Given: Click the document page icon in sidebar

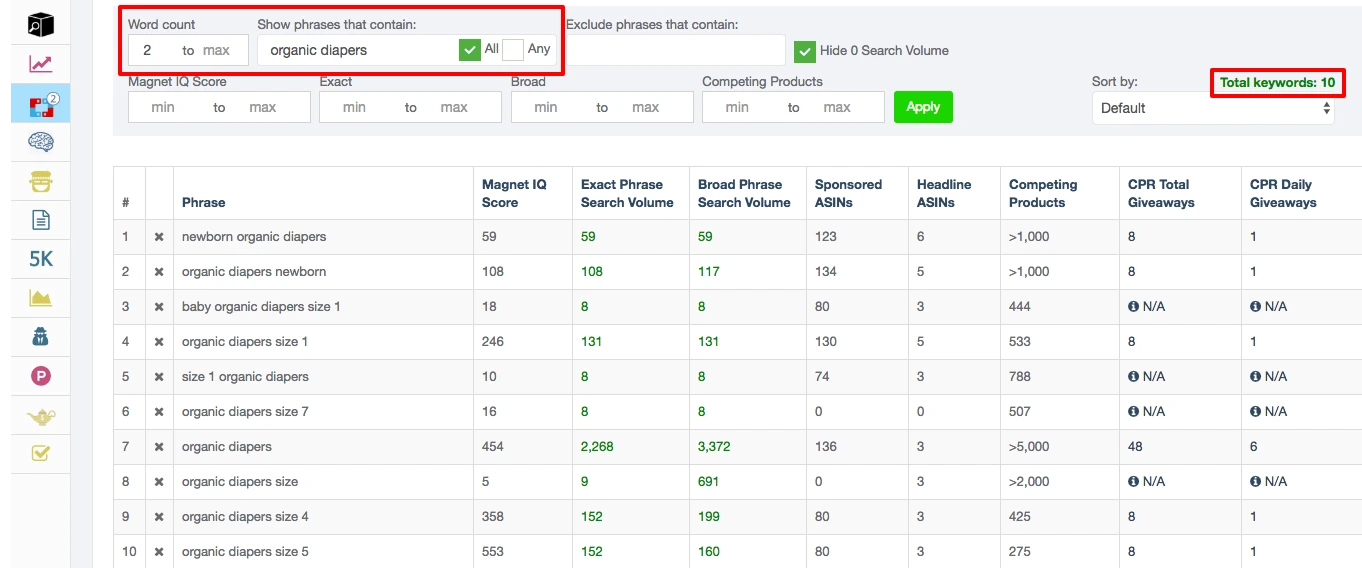Looking at the screenshot, I should coord(41,220).
